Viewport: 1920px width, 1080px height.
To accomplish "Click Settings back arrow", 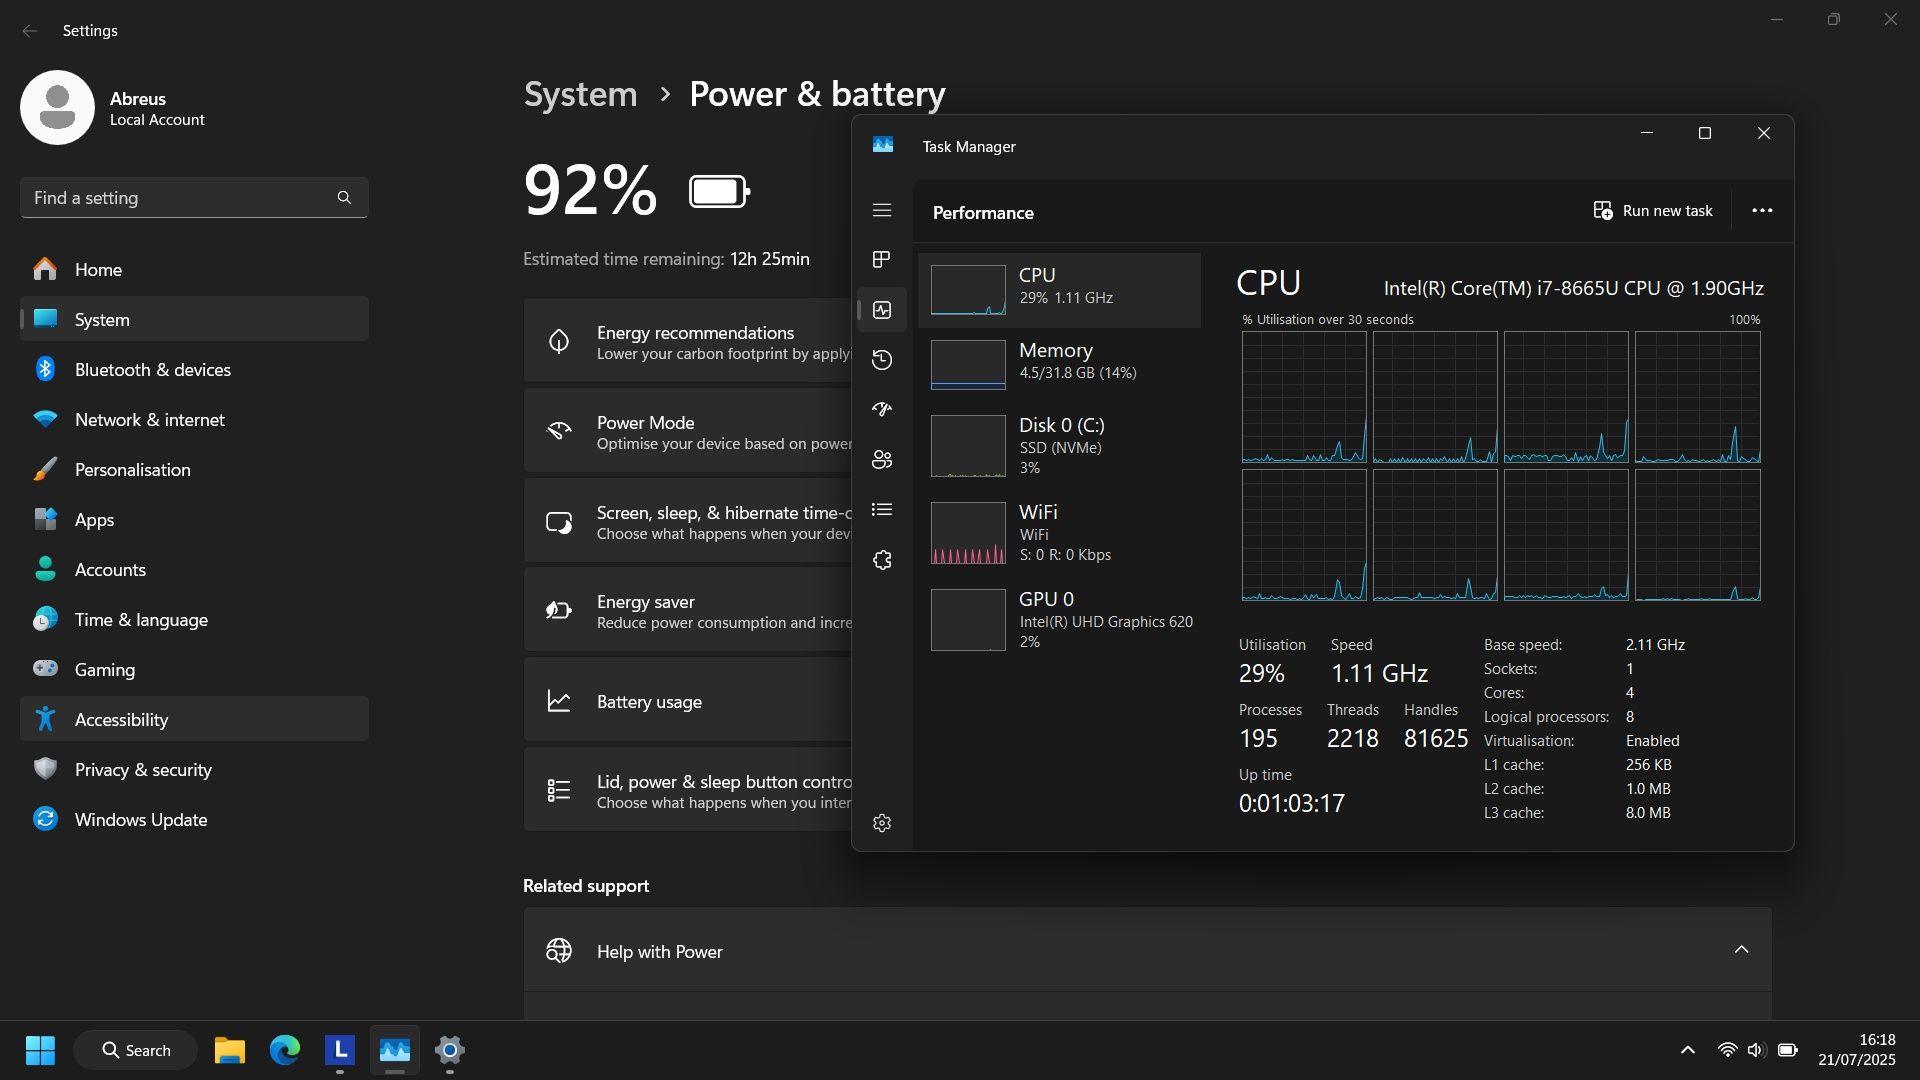I will click(x=30, y=31).
